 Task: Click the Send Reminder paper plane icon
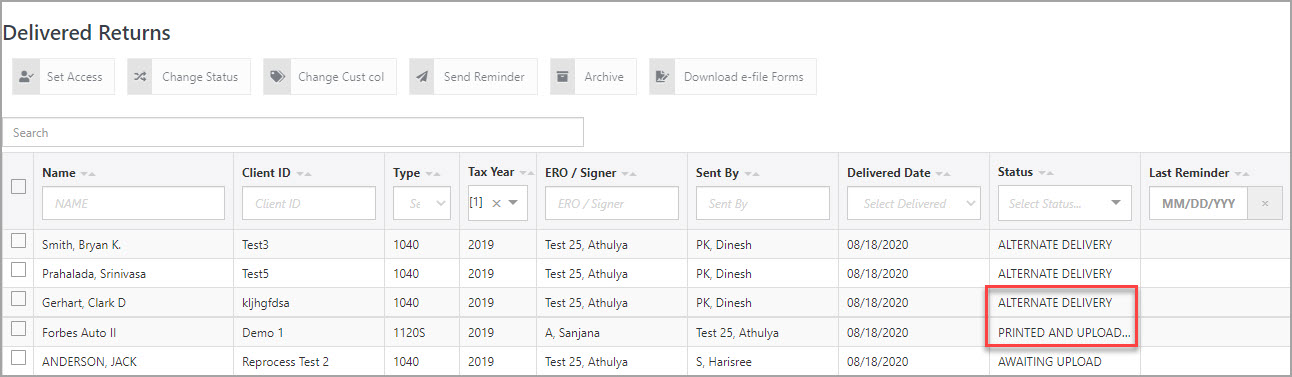(422, 77)
